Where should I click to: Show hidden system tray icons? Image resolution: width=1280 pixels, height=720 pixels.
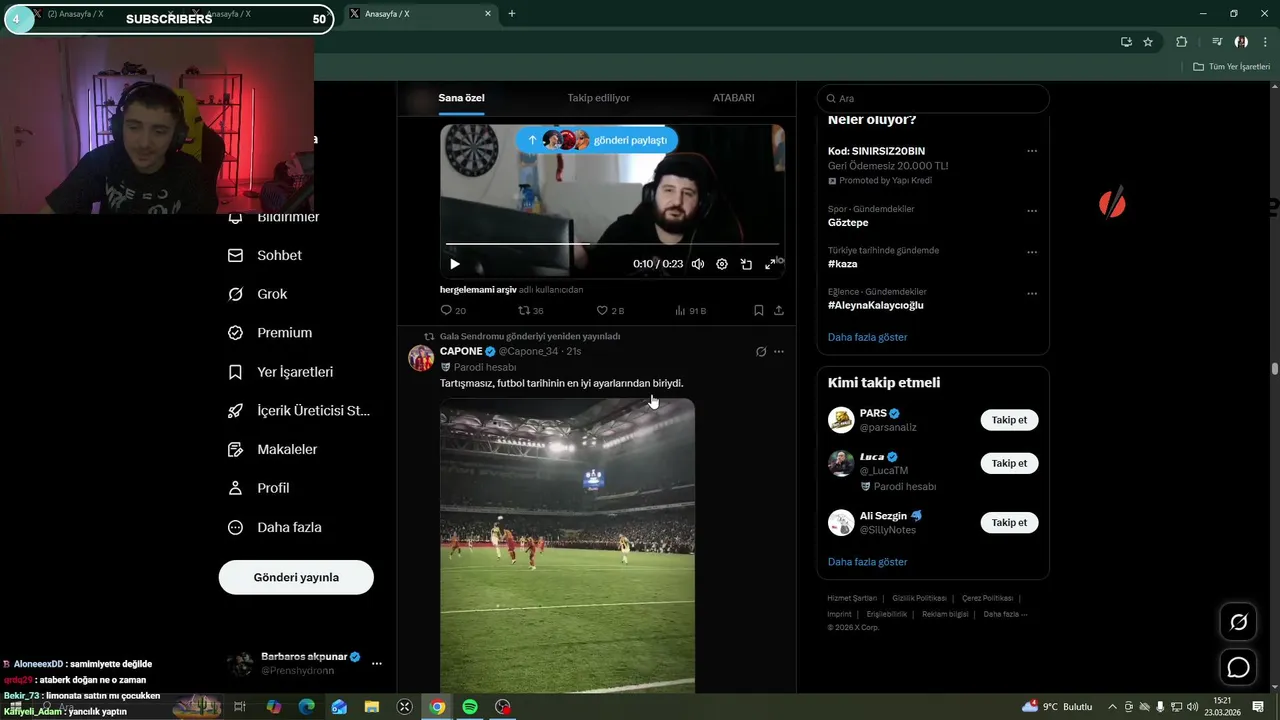[1112, 707]
